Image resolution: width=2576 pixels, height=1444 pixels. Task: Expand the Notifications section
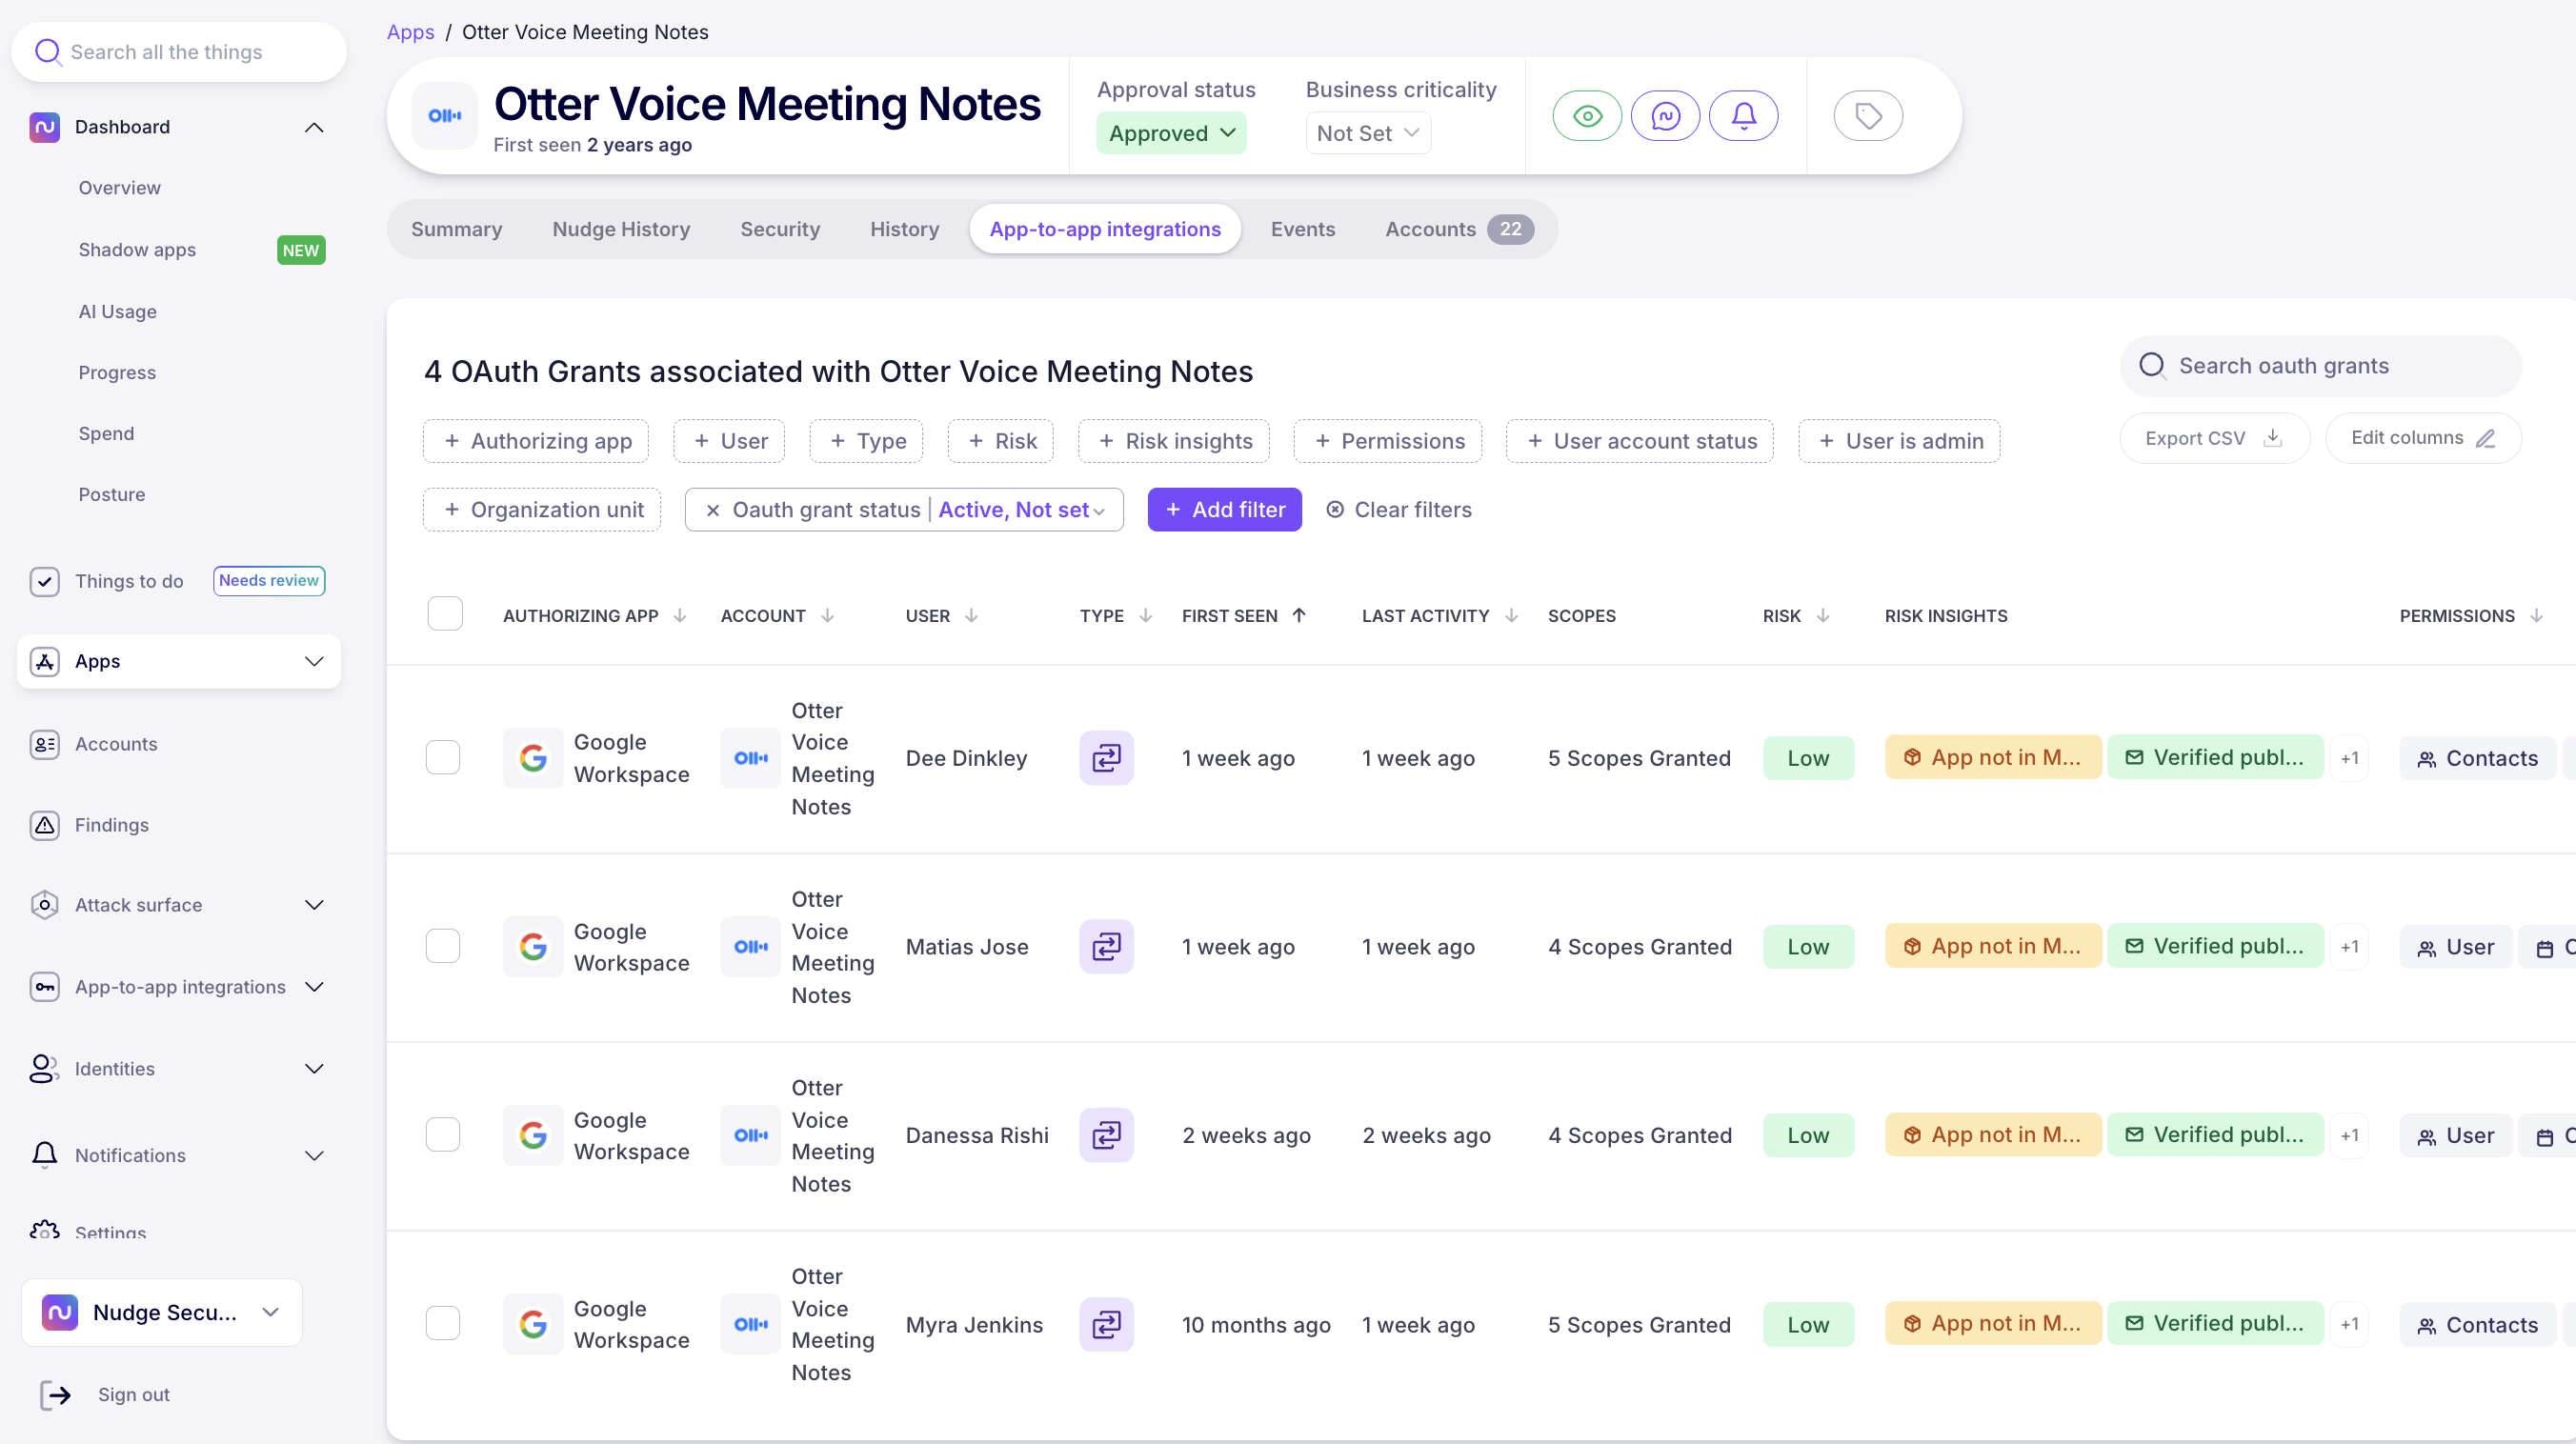314,1155
